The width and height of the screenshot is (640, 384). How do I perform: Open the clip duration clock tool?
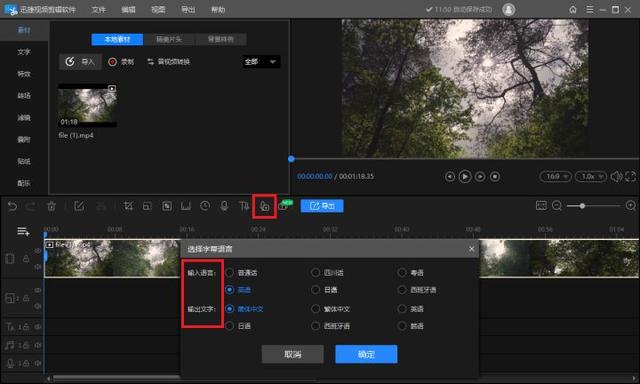pyautogui.click(x=205, y=206)
